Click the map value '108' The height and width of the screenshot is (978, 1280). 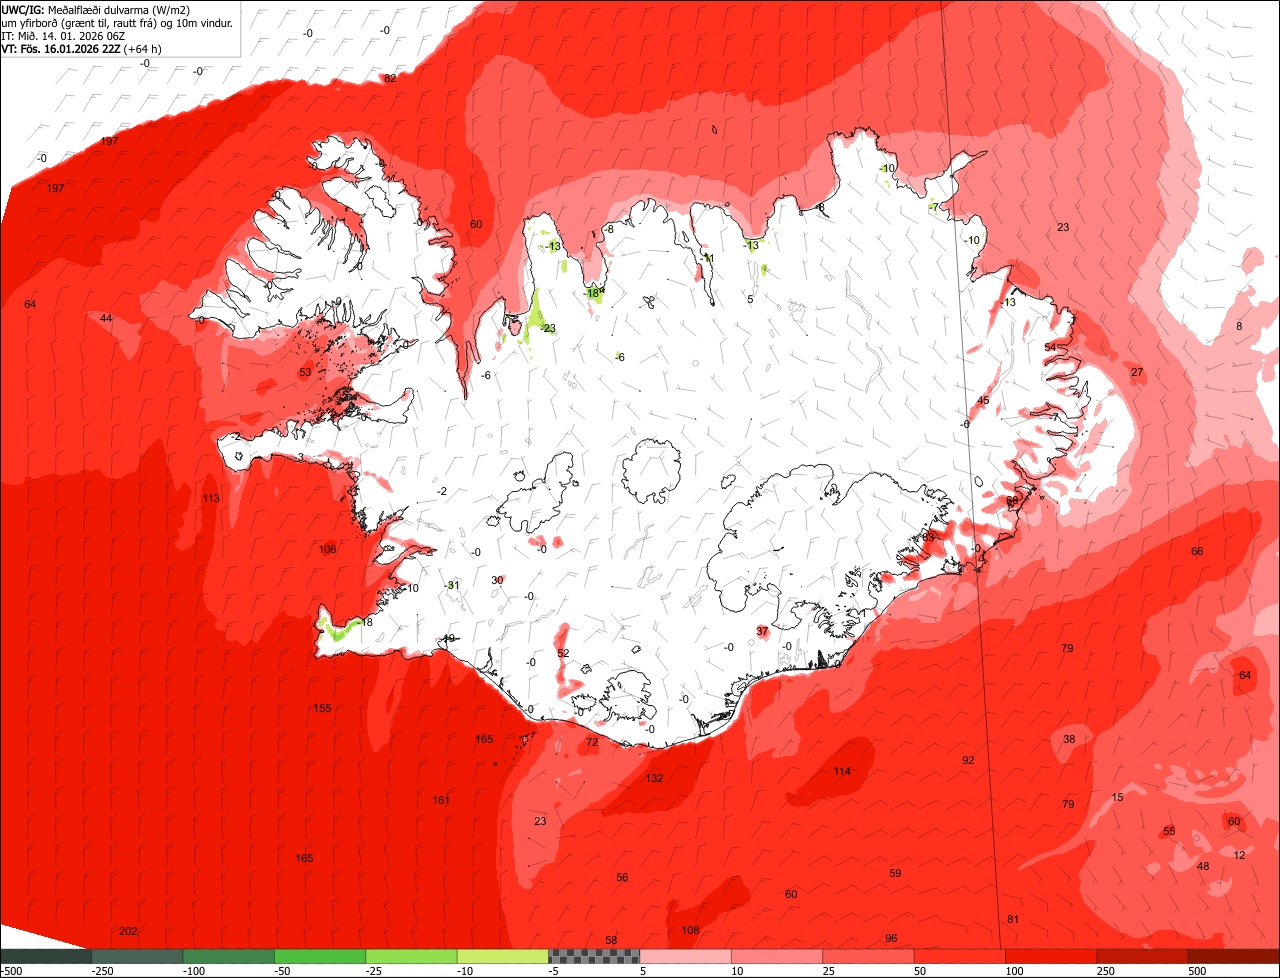pos(690,930)
